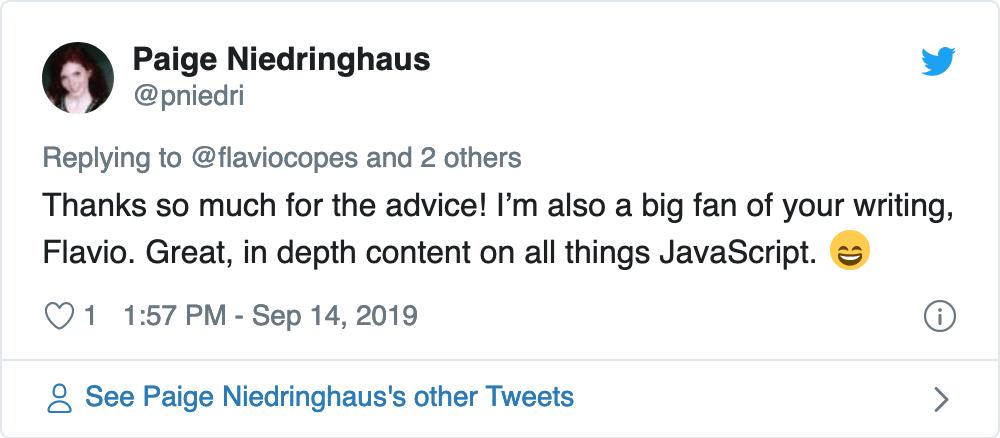Viewport: 1000px width, 438px height.
Task: Click the Twitter bird logo
Action: [938, 63]
